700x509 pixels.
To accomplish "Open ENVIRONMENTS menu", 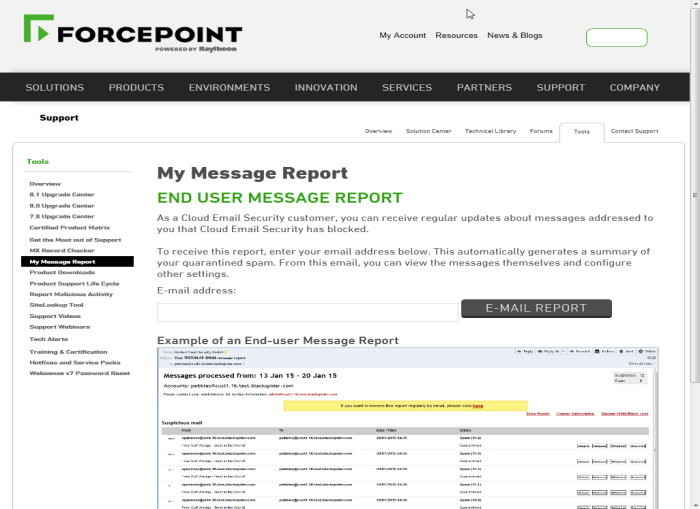I will (229, 88).
